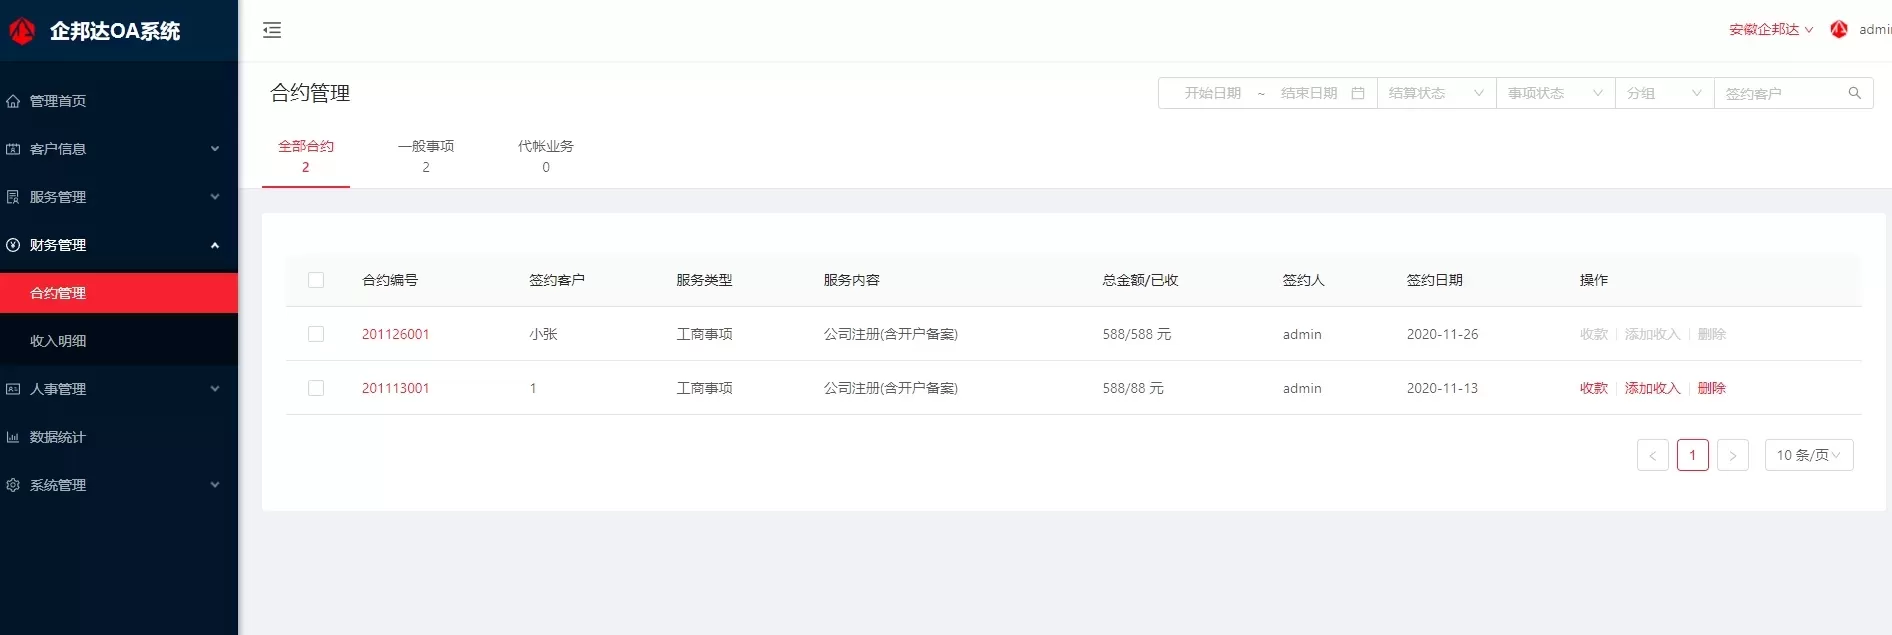Viewport: 1892px width, 635px height.
Task: Switch to the 一般事项 tab
Action: click(425, 155)
